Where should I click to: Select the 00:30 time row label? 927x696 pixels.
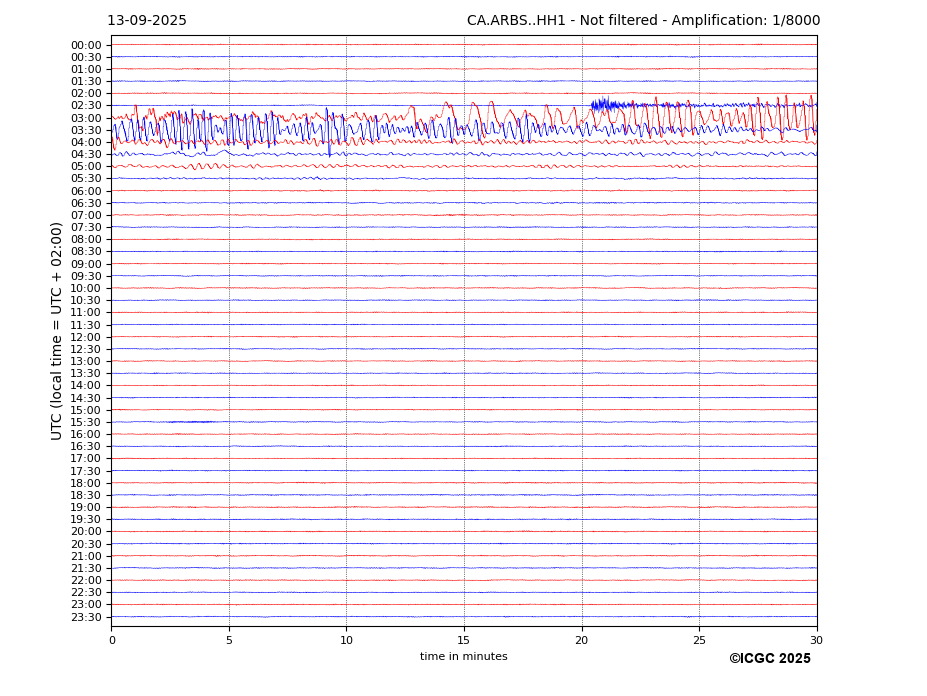(x=86, y=57)
